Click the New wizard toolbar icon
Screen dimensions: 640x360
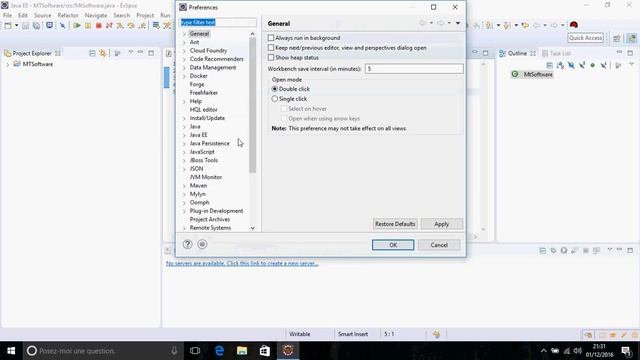tap(8, 26)
